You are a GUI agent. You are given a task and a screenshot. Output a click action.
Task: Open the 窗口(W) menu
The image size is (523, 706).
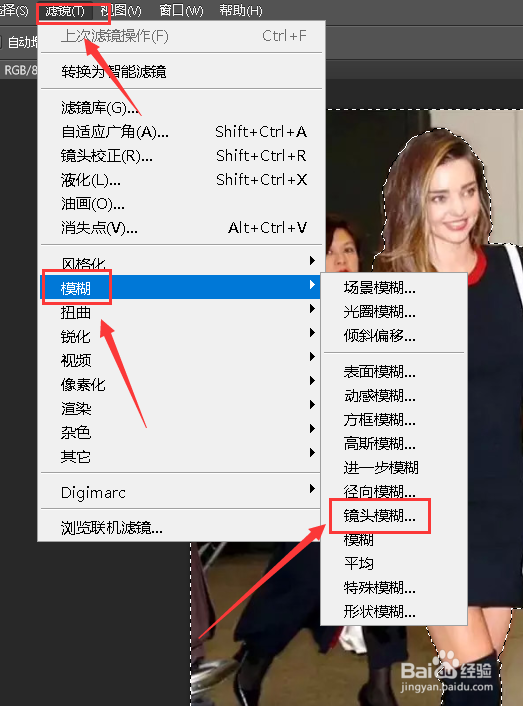[x=181, y=10]
